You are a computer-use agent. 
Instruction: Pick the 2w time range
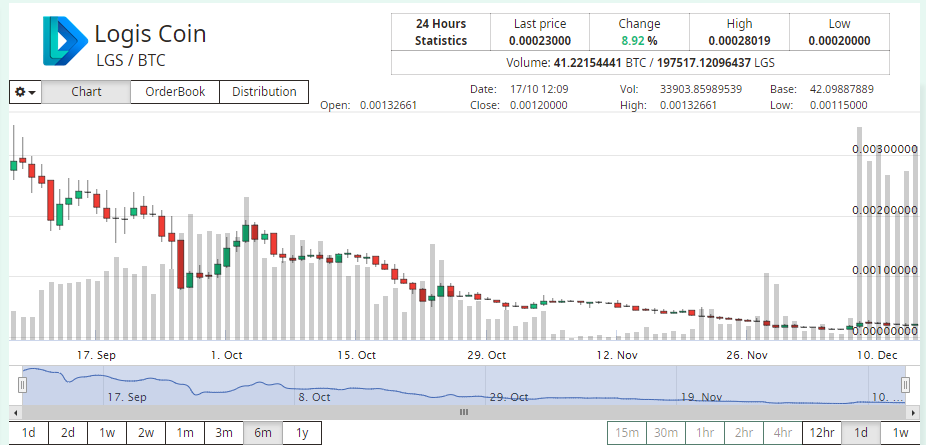[x=146, y=433]
